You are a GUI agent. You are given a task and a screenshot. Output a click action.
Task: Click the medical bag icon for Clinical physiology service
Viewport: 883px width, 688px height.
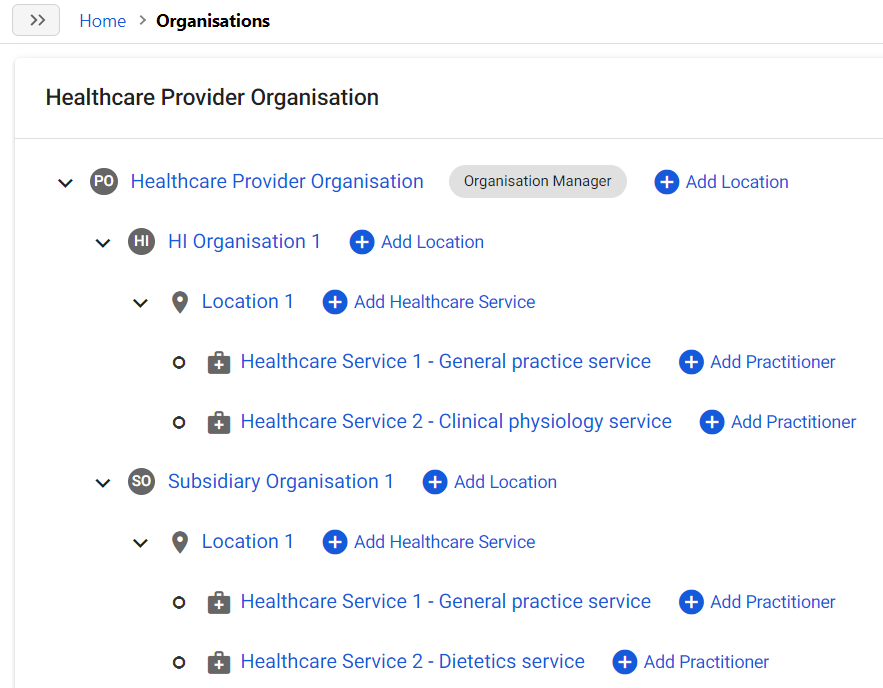point(218,422)
